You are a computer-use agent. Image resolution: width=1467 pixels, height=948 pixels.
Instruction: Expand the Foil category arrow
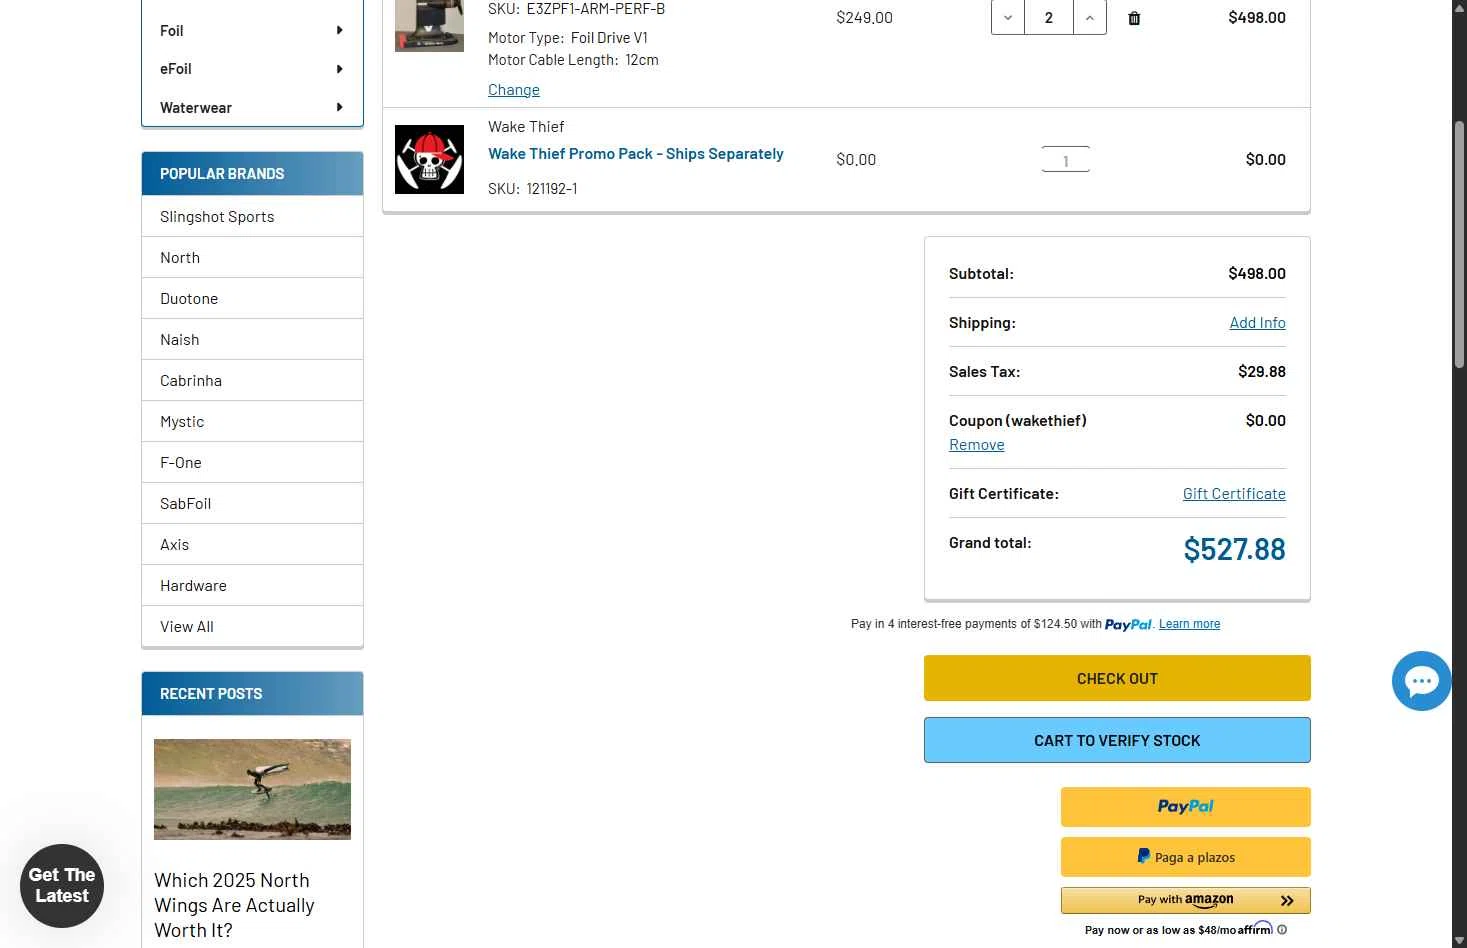[x=340, y=30]
